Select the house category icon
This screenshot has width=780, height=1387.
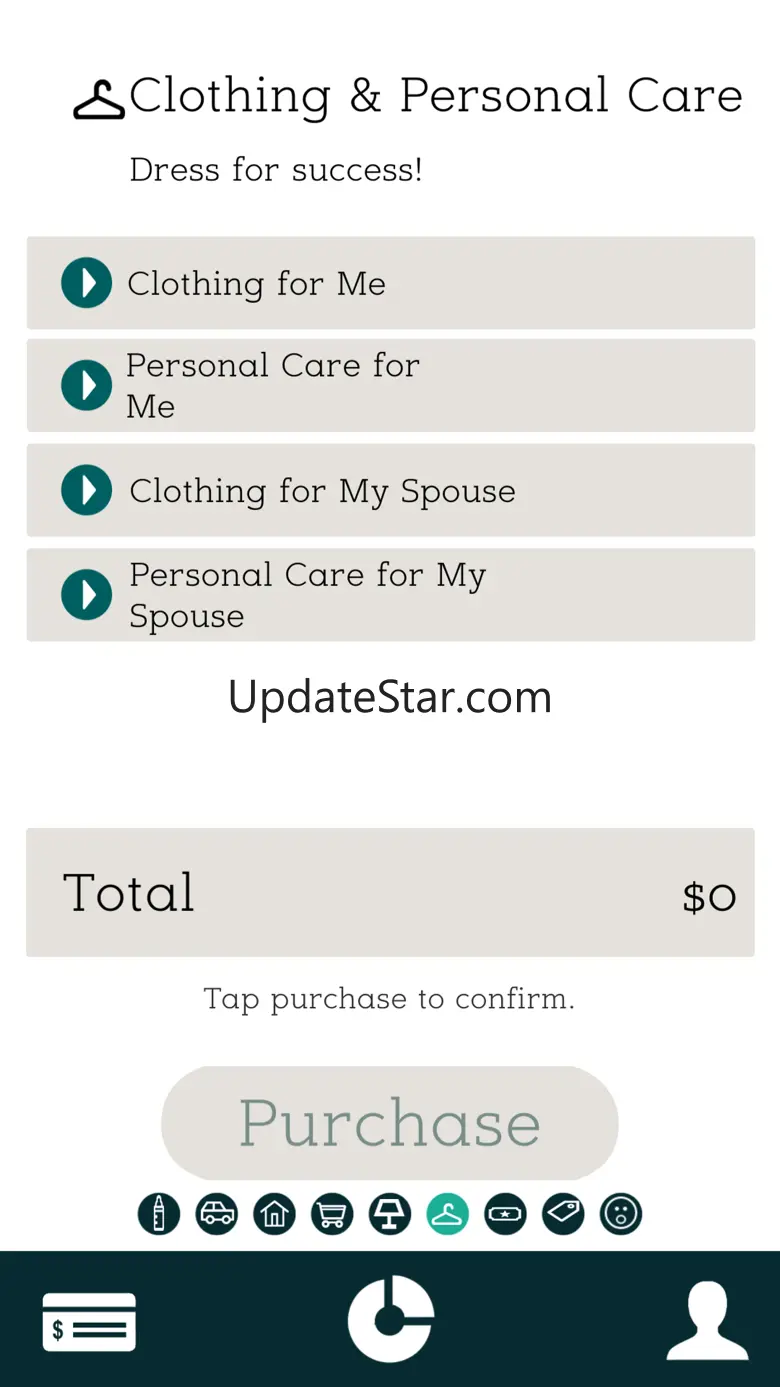click(x=274, y=1214)
